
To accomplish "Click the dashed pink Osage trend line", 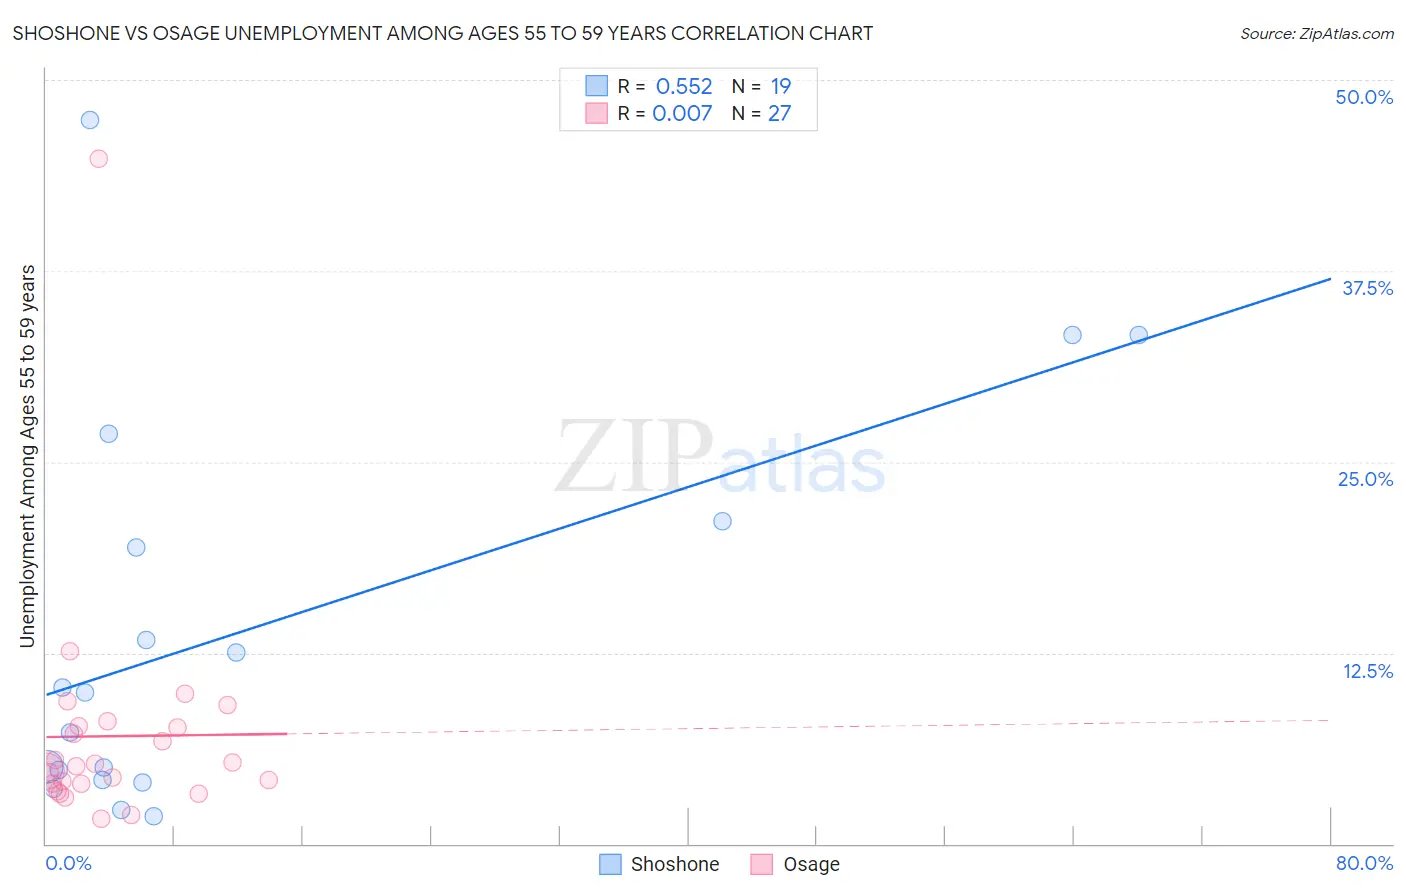I will [808, 727].
